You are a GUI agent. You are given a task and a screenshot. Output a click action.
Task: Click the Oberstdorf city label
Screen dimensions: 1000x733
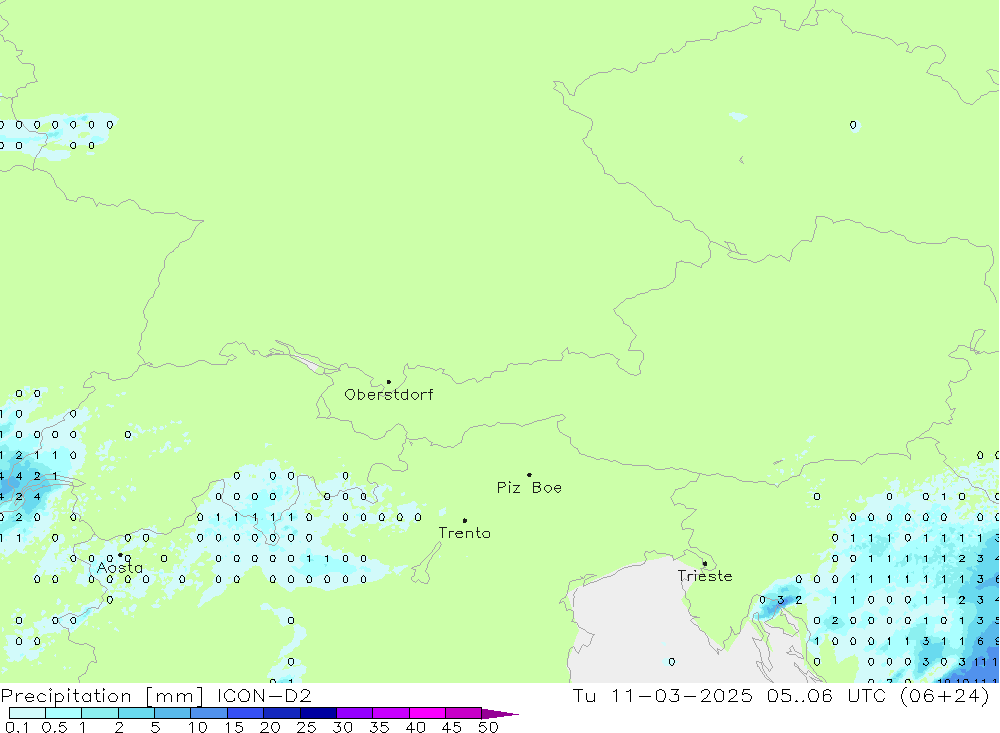pyautogui.click(x=388, y=395)
